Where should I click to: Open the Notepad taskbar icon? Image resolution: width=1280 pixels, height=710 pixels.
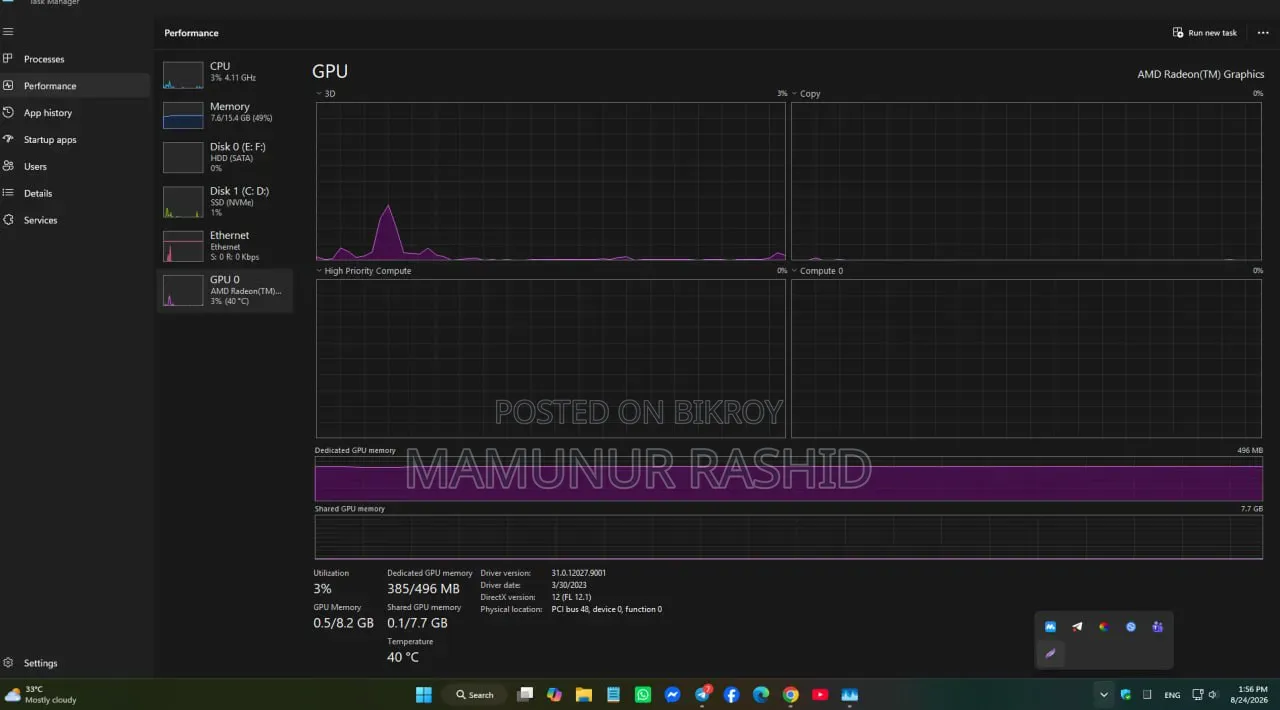coord(613,694)
